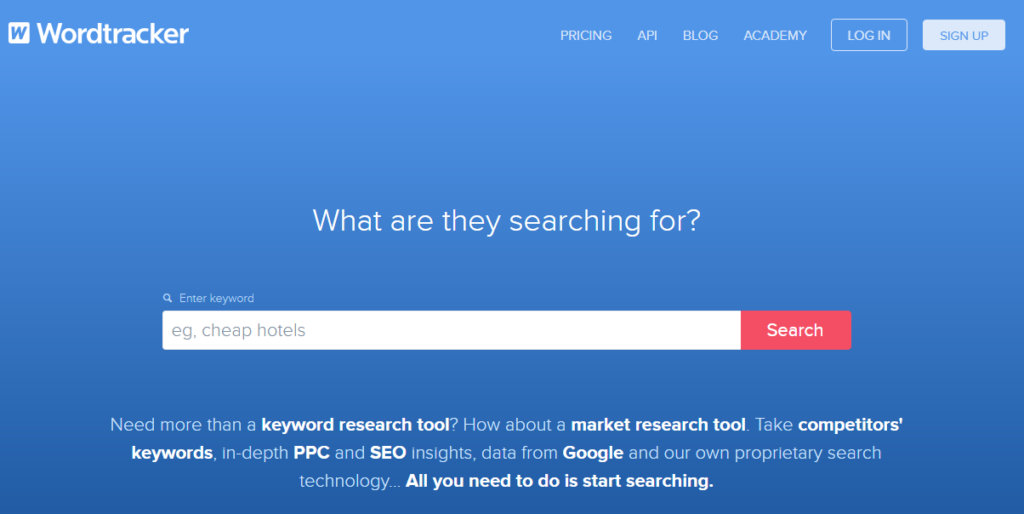Go to the API menu link
This screenshot has width=1024, height=514.
[x=647, y=35]
